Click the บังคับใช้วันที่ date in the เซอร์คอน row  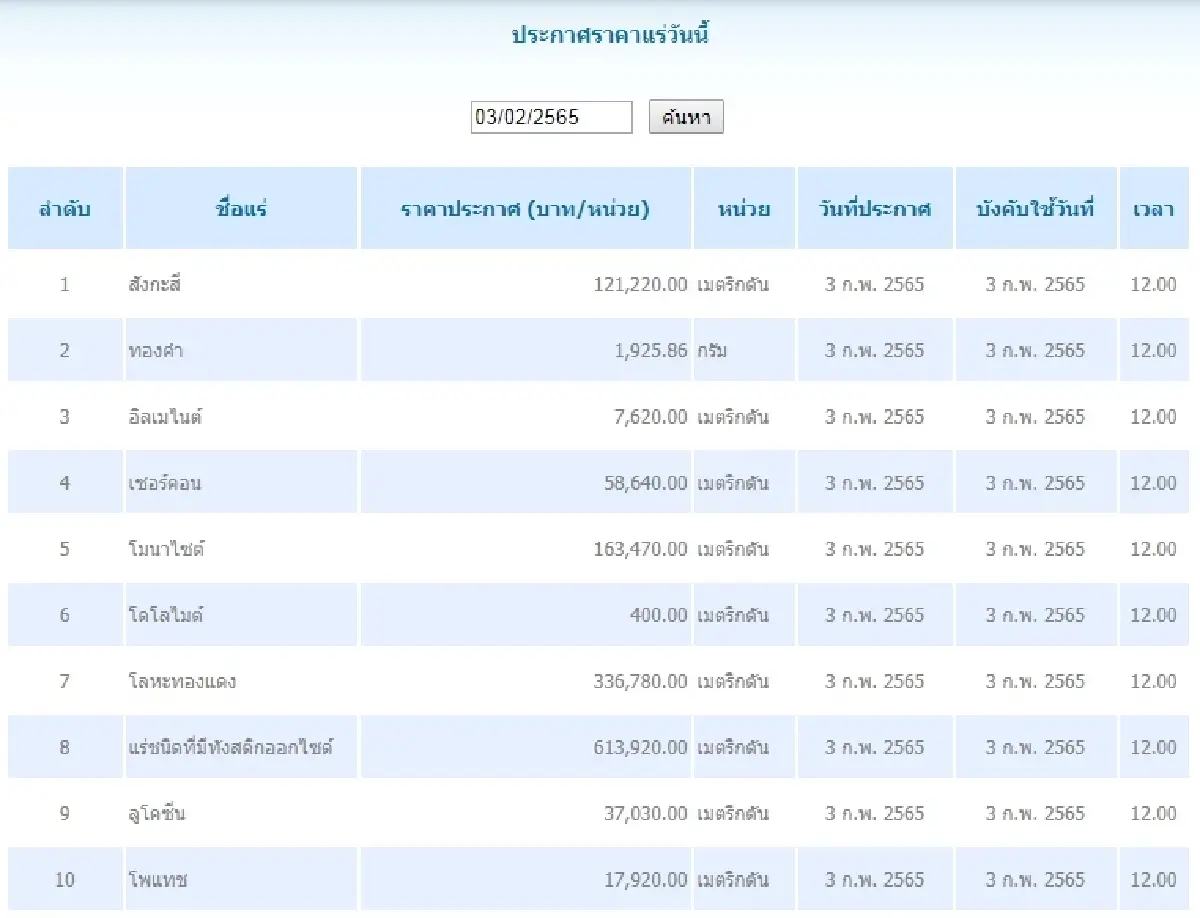pos(1035,483)
